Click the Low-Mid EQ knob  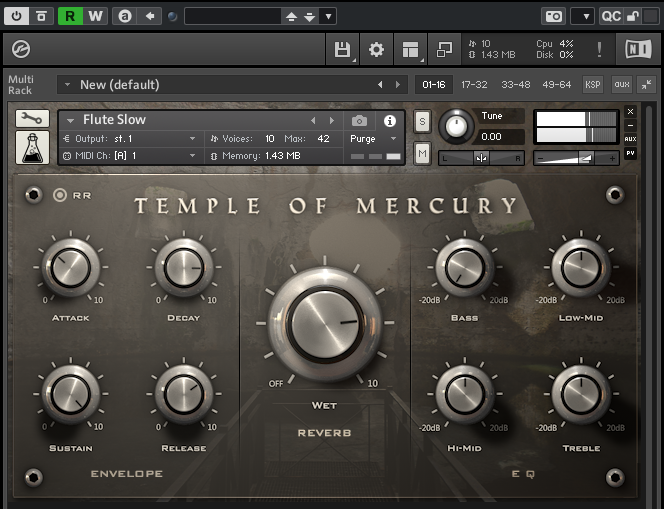[x=581, y=268]
